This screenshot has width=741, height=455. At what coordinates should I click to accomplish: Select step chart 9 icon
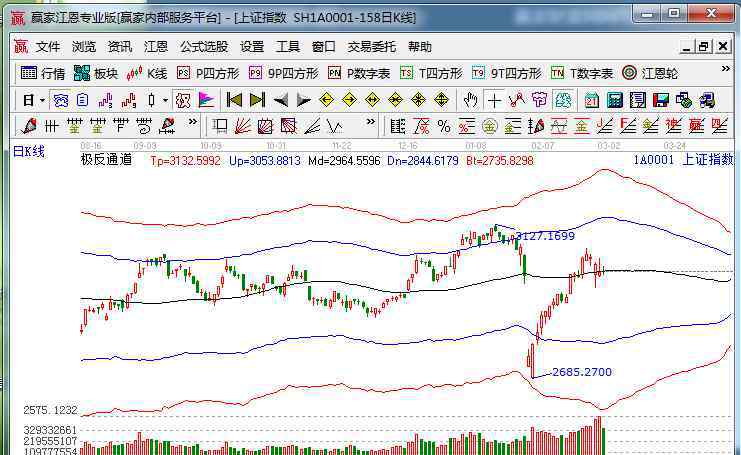(129, 100)
